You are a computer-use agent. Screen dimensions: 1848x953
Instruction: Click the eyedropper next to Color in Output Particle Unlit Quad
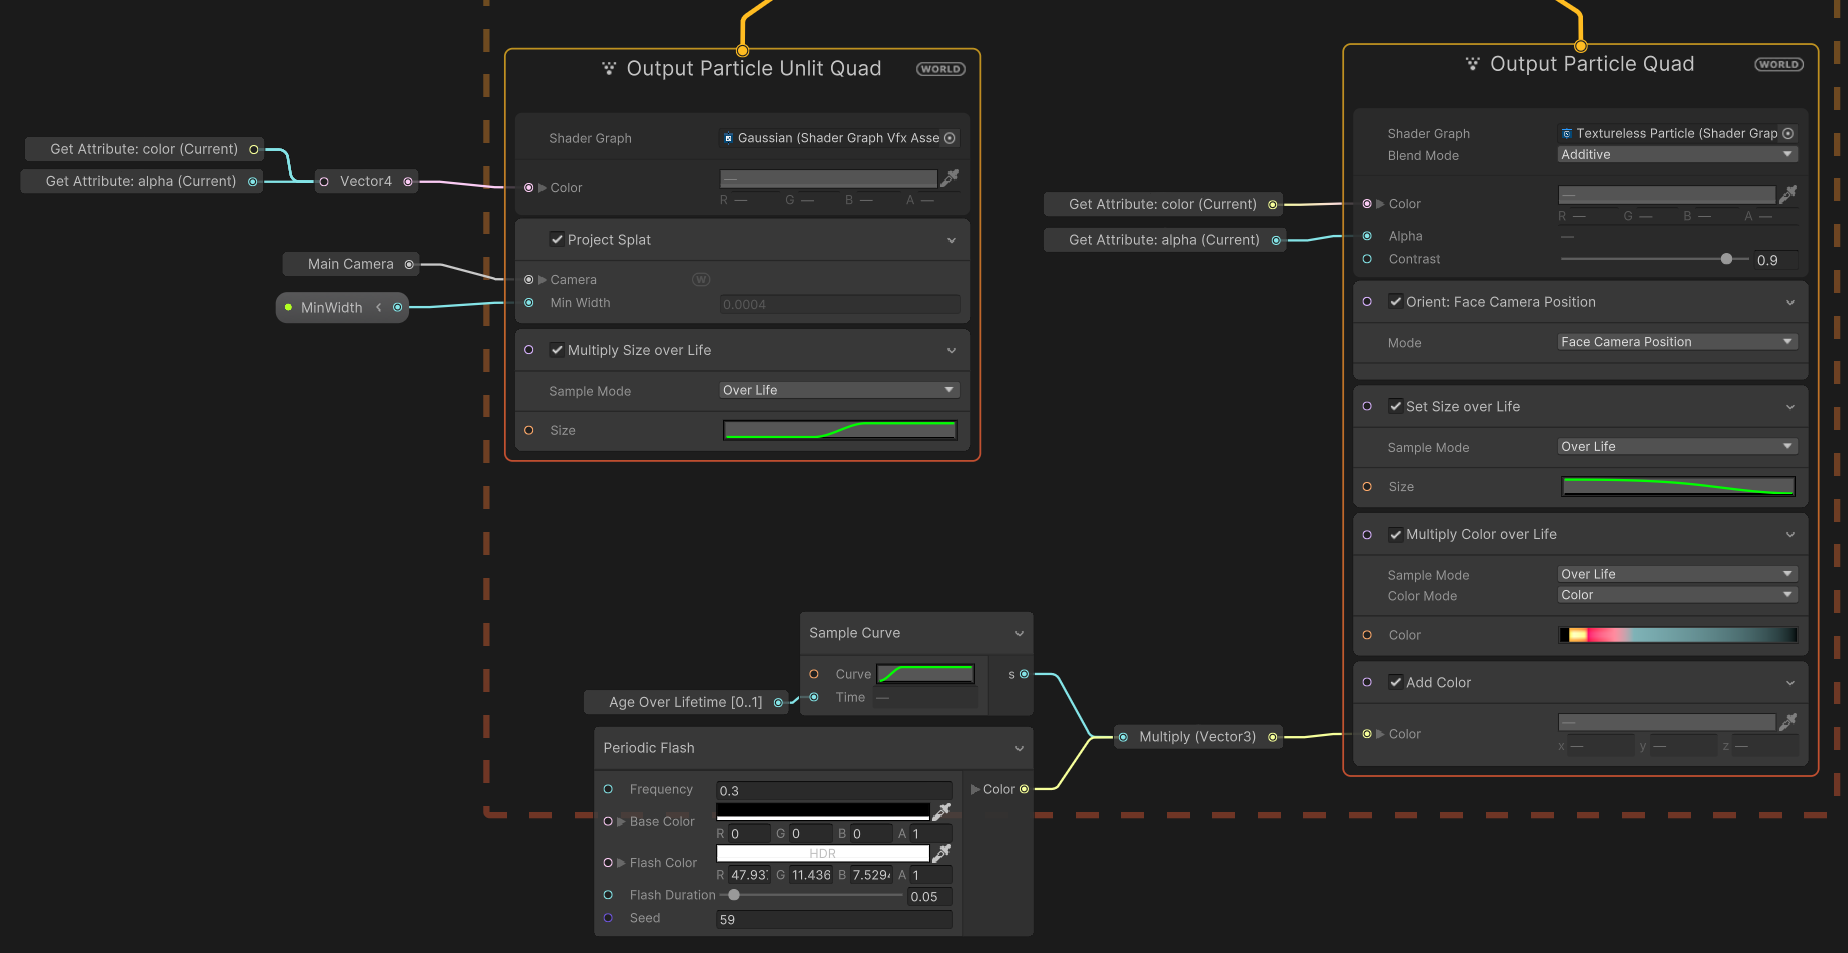[x=950, y=177]
